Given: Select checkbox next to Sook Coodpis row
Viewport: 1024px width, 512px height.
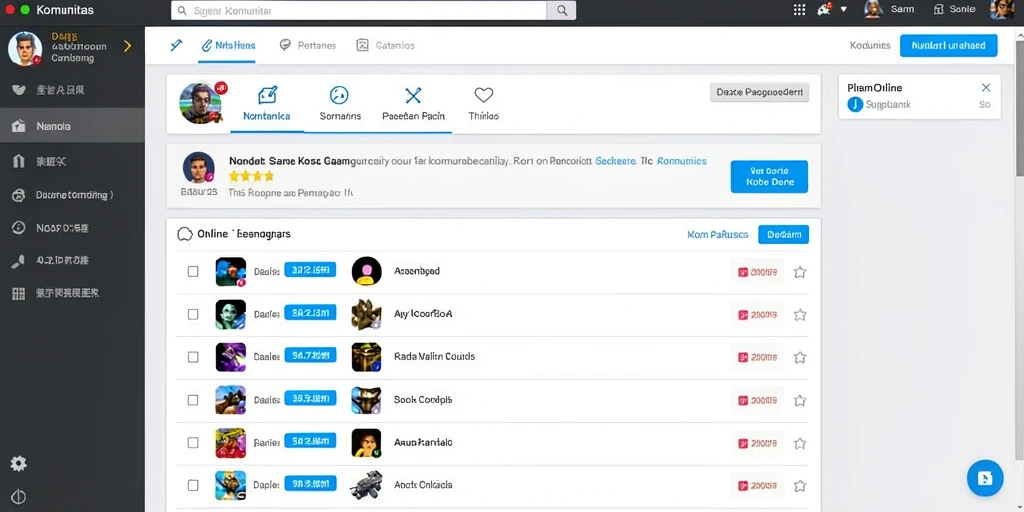Looking at the screenshot, I should (x=193, y=400).
